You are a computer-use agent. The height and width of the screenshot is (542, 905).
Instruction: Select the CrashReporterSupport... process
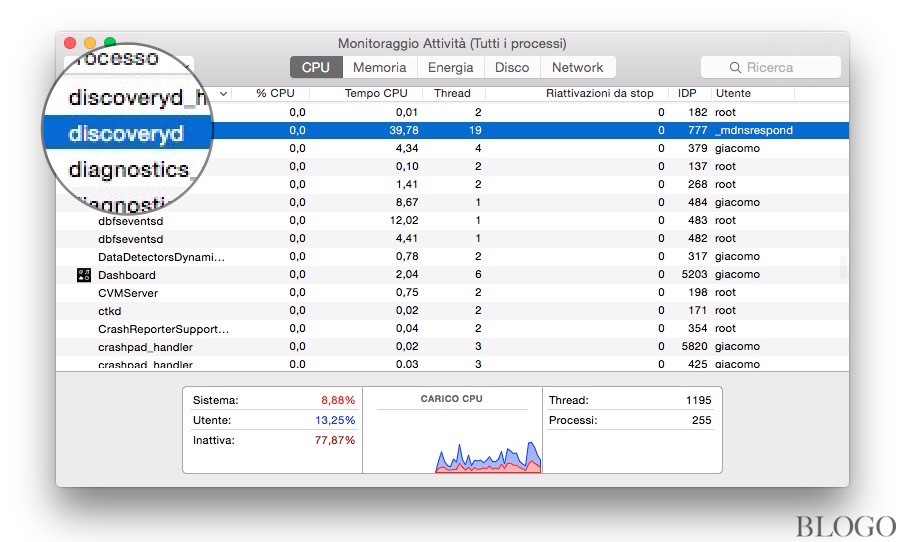(163, 329)
